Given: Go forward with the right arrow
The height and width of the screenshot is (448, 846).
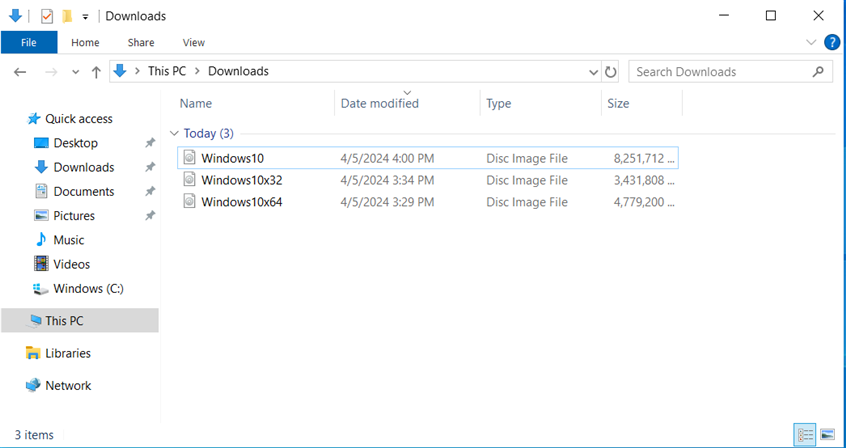Looking at the screenshot, I should [51, 72].
